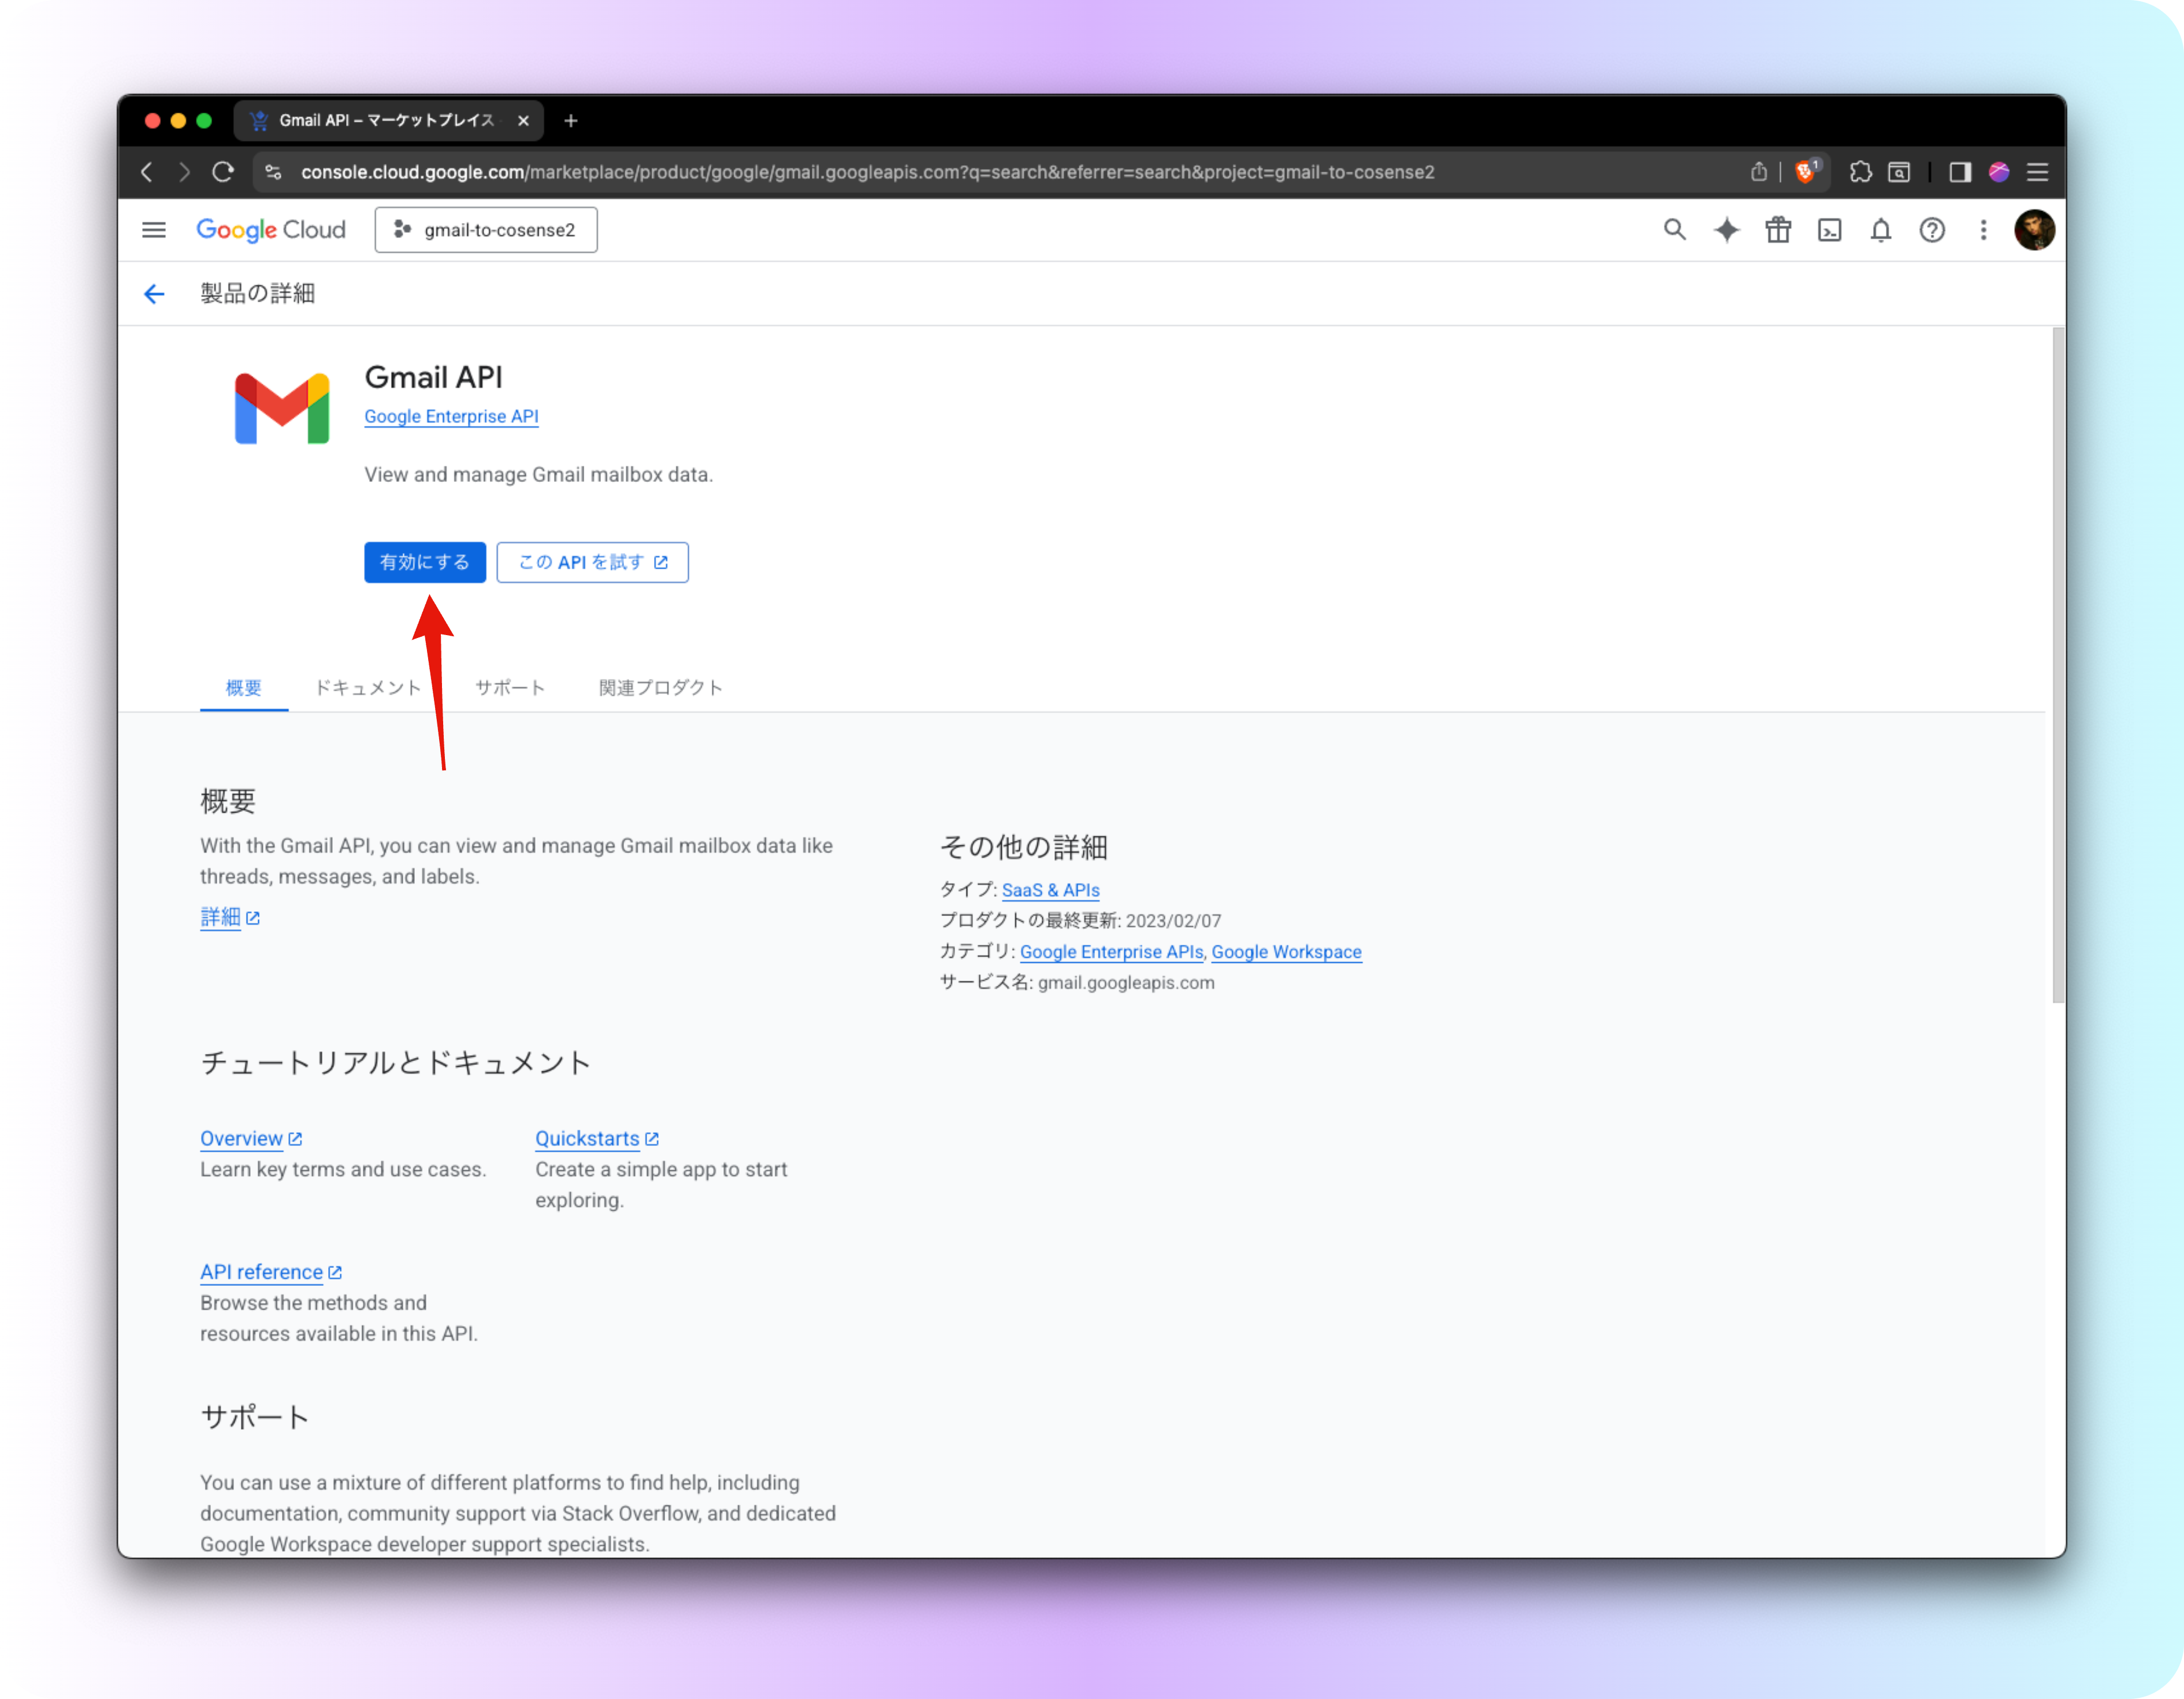
Task: Click the 製品の詳細 page title
Action: click(x=258, y=293)
